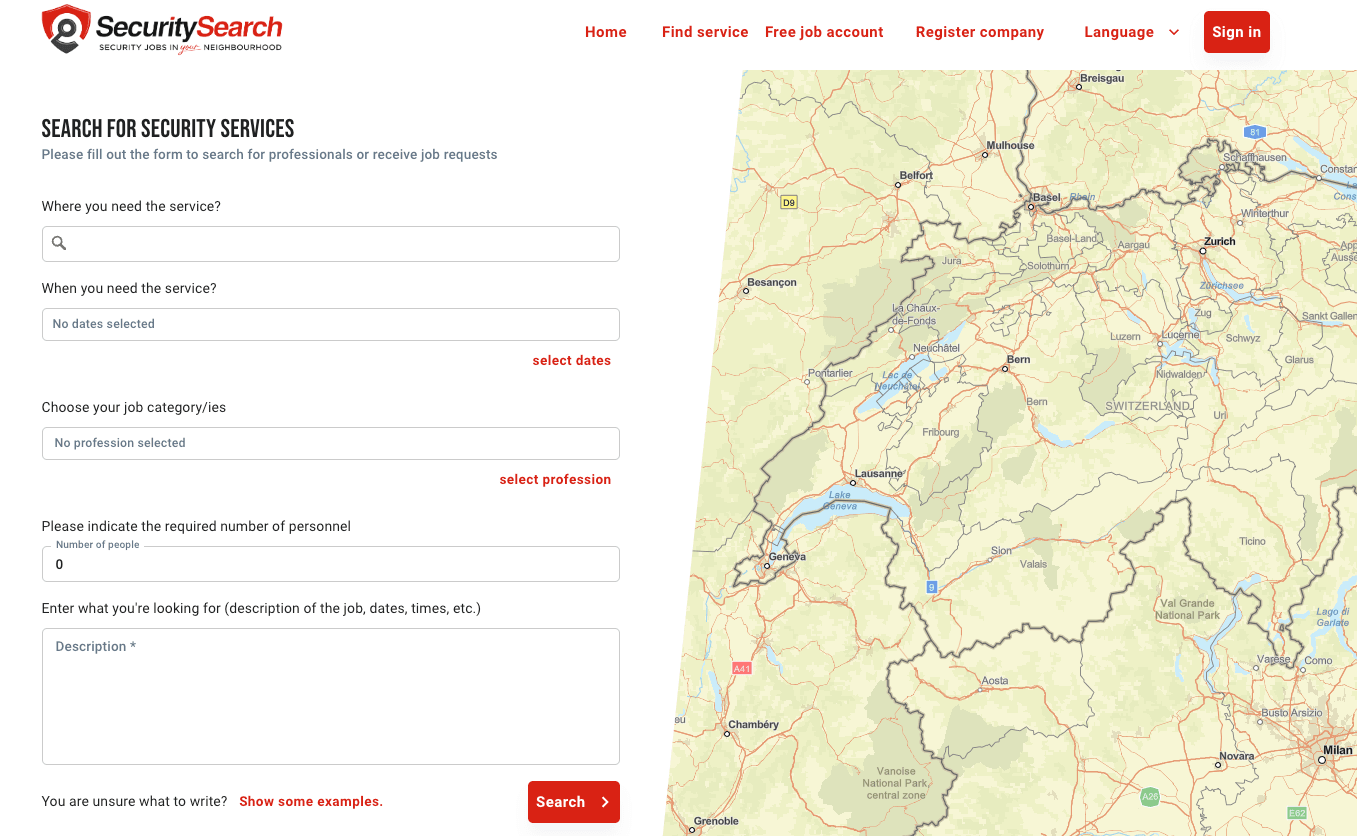Click 'Show some examples.' link

pos(311,801)
